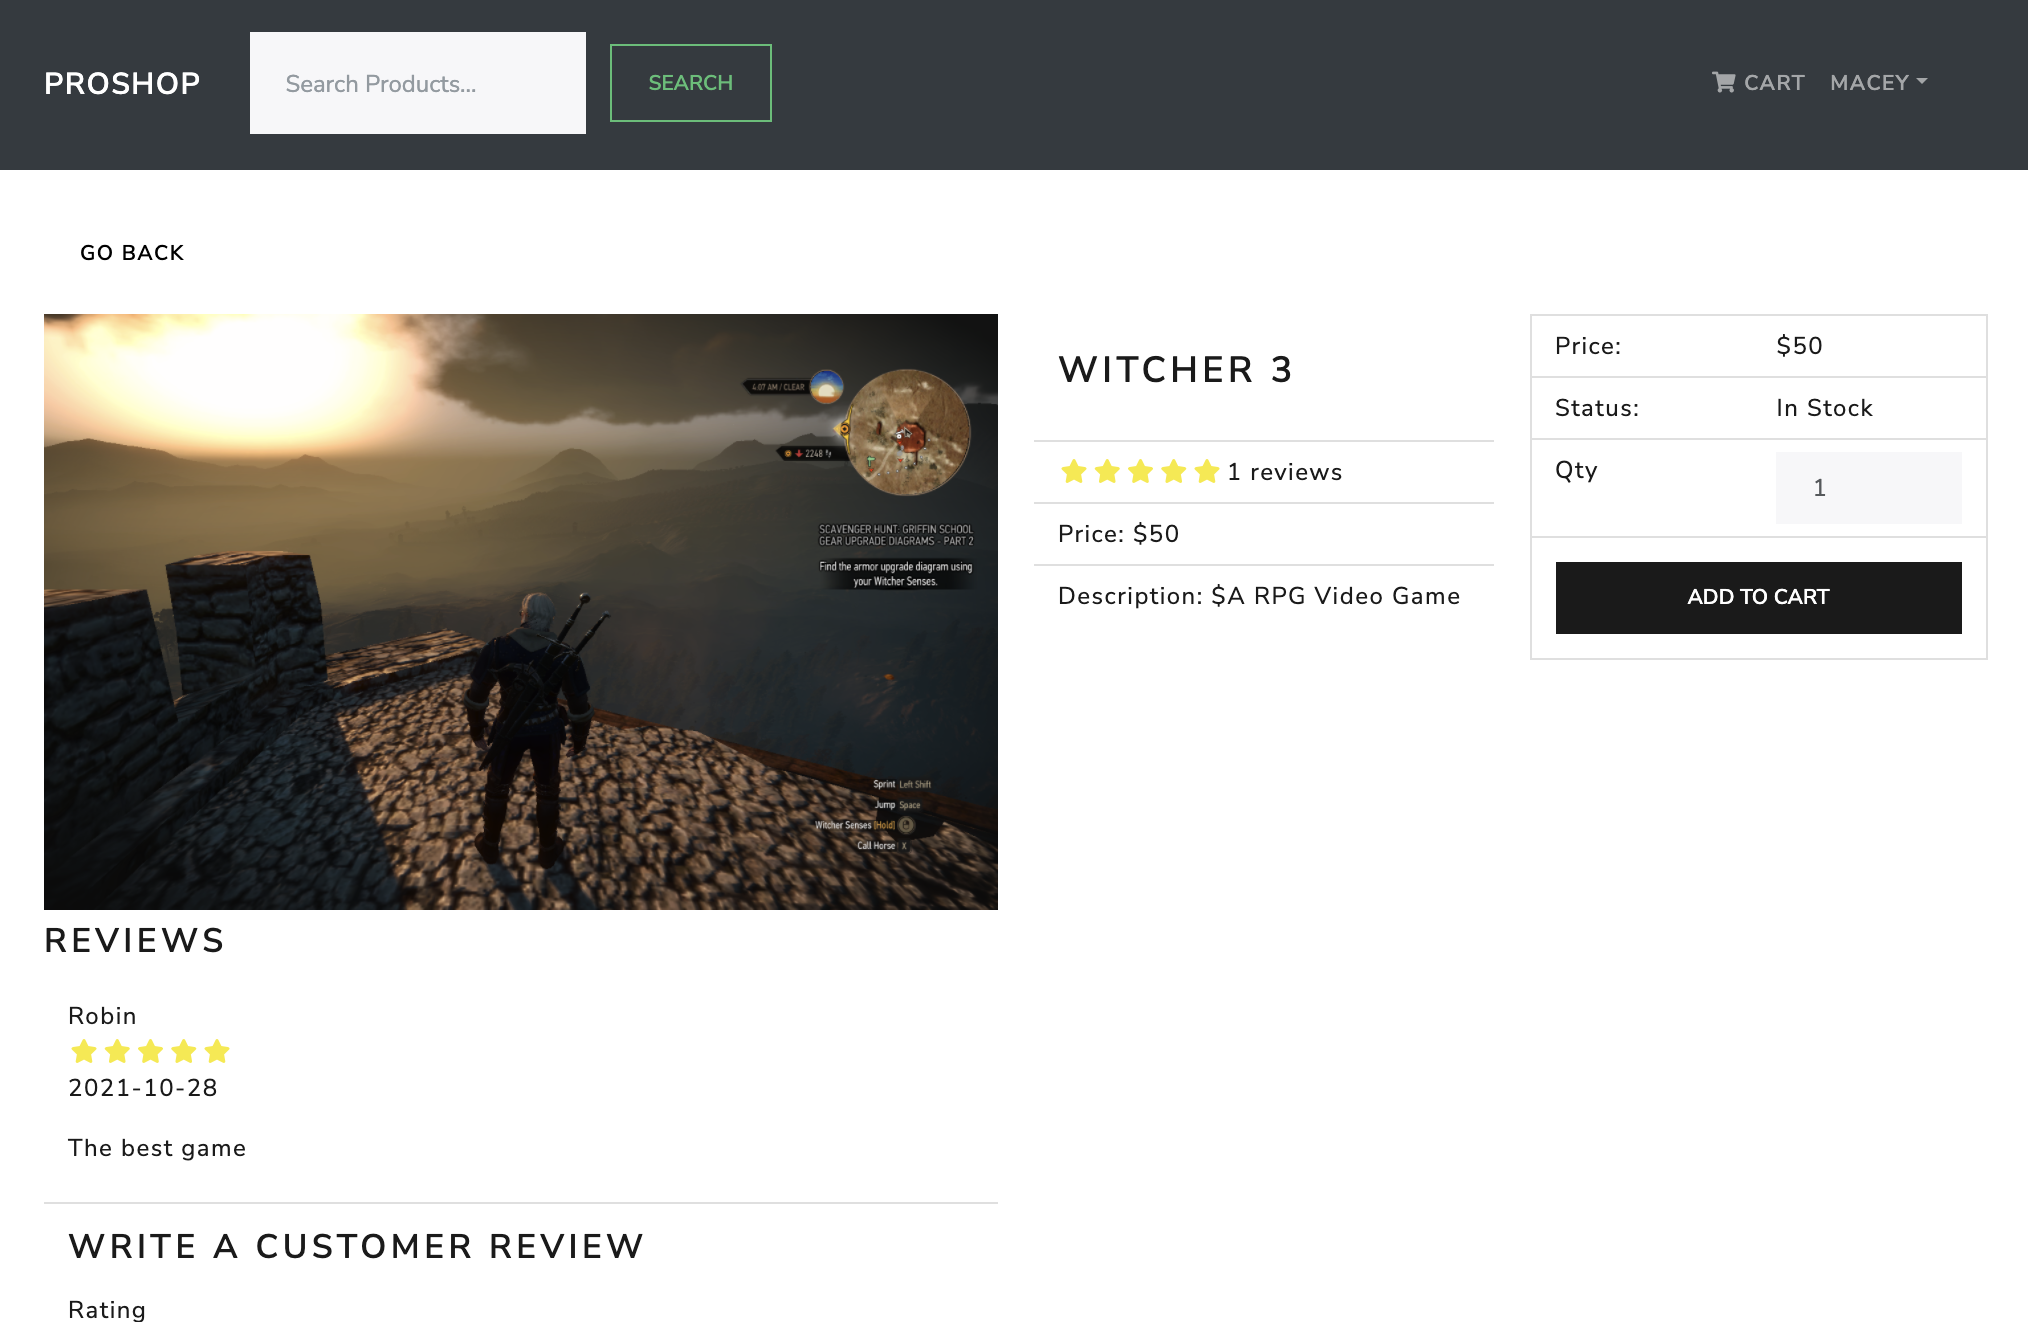Click the MACEY dropdown caret arrow

[1922, 82]
